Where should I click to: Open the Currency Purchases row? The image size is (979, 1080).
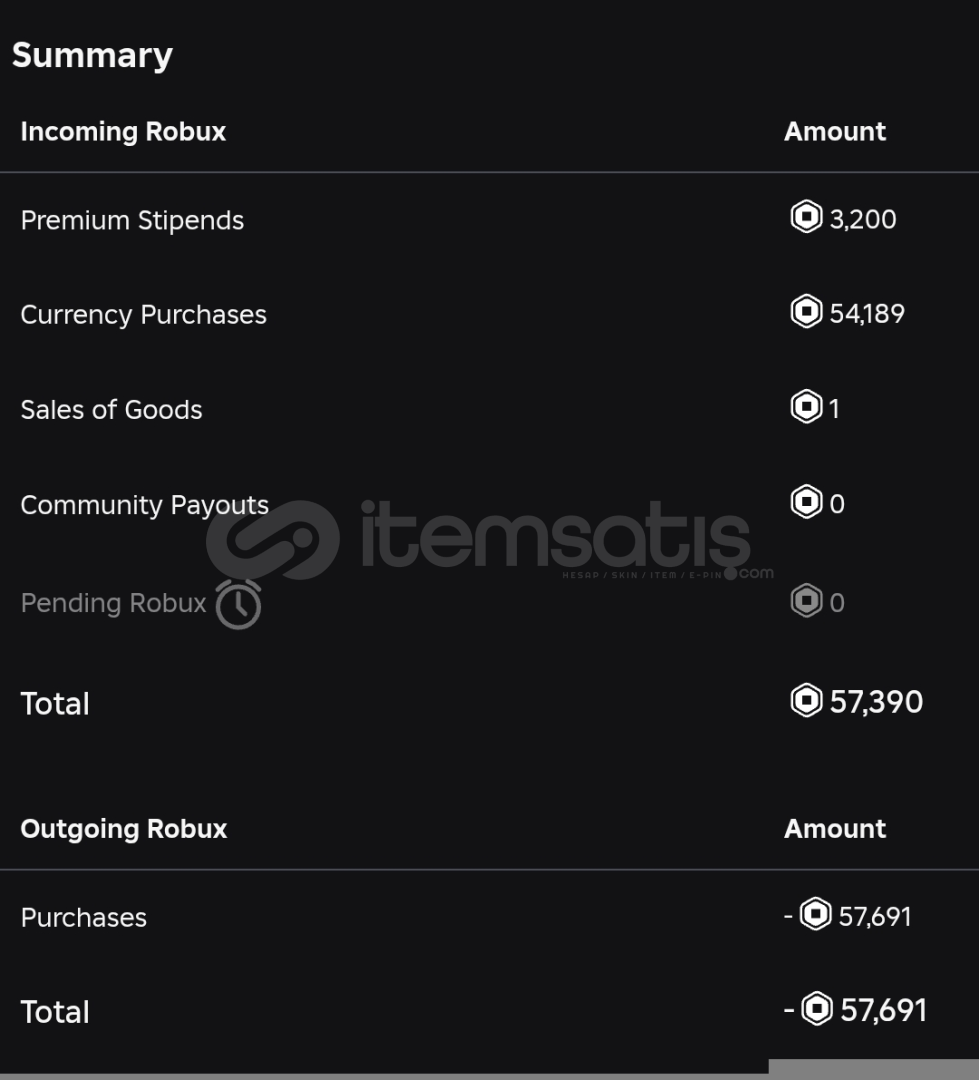[143, 315]
